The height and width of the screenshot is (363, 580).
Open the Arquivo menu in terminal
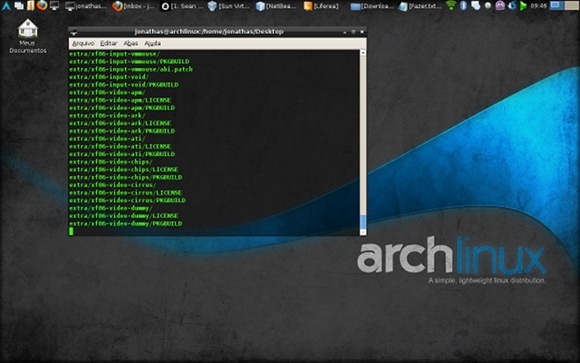pyautogui.click(x=83, y=44)
